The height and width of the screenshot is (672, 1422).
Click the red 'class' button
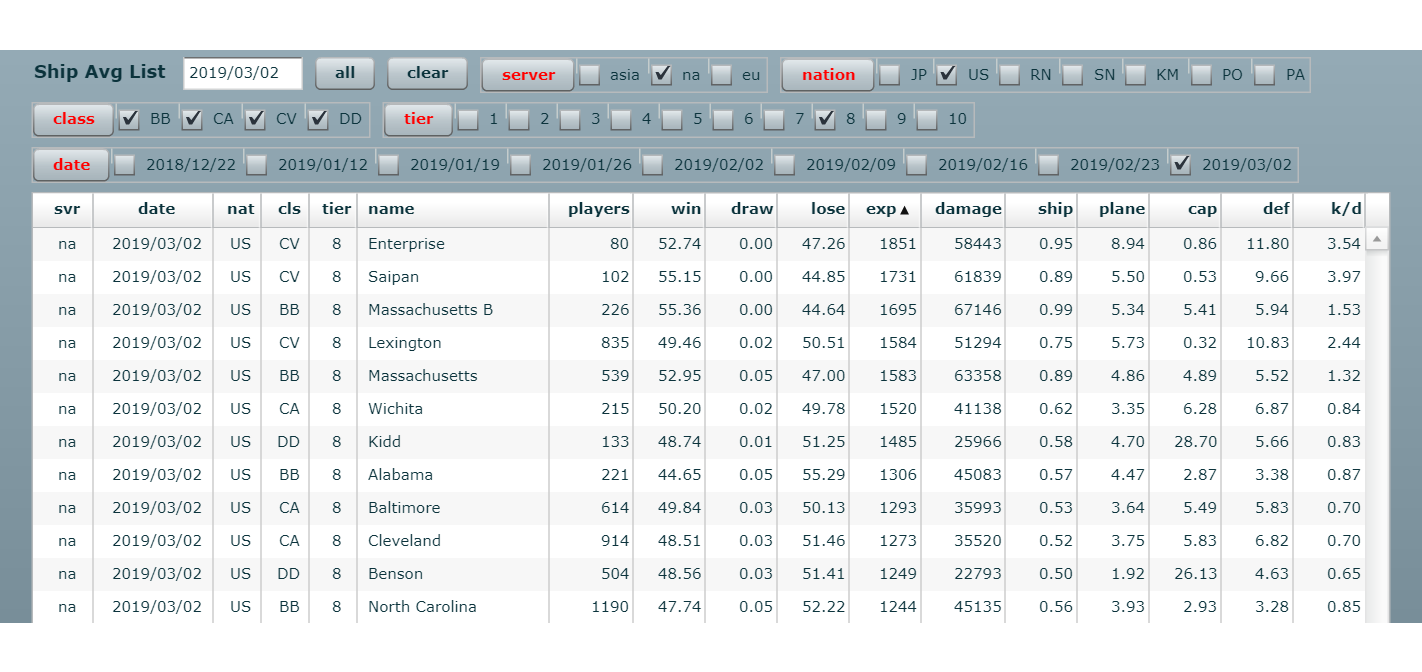(x=73, y=119)
